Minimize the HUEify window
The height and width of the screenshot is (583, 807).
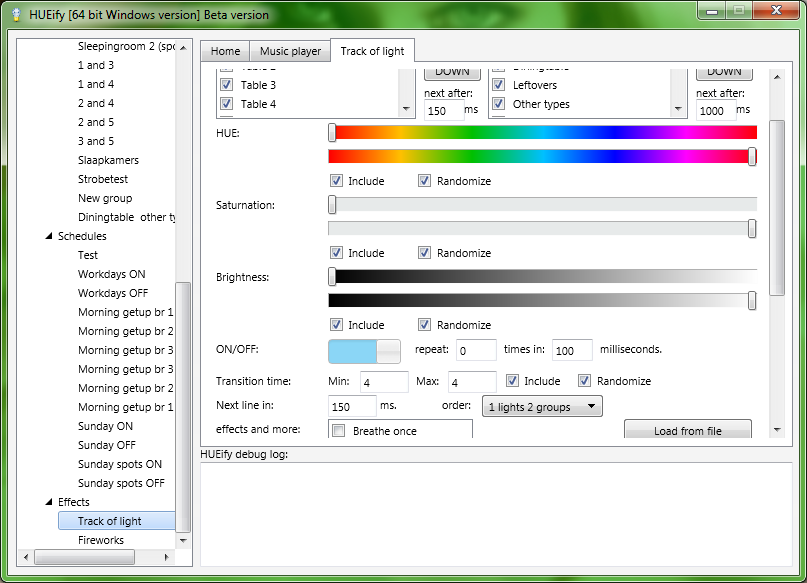pos(712,11)
